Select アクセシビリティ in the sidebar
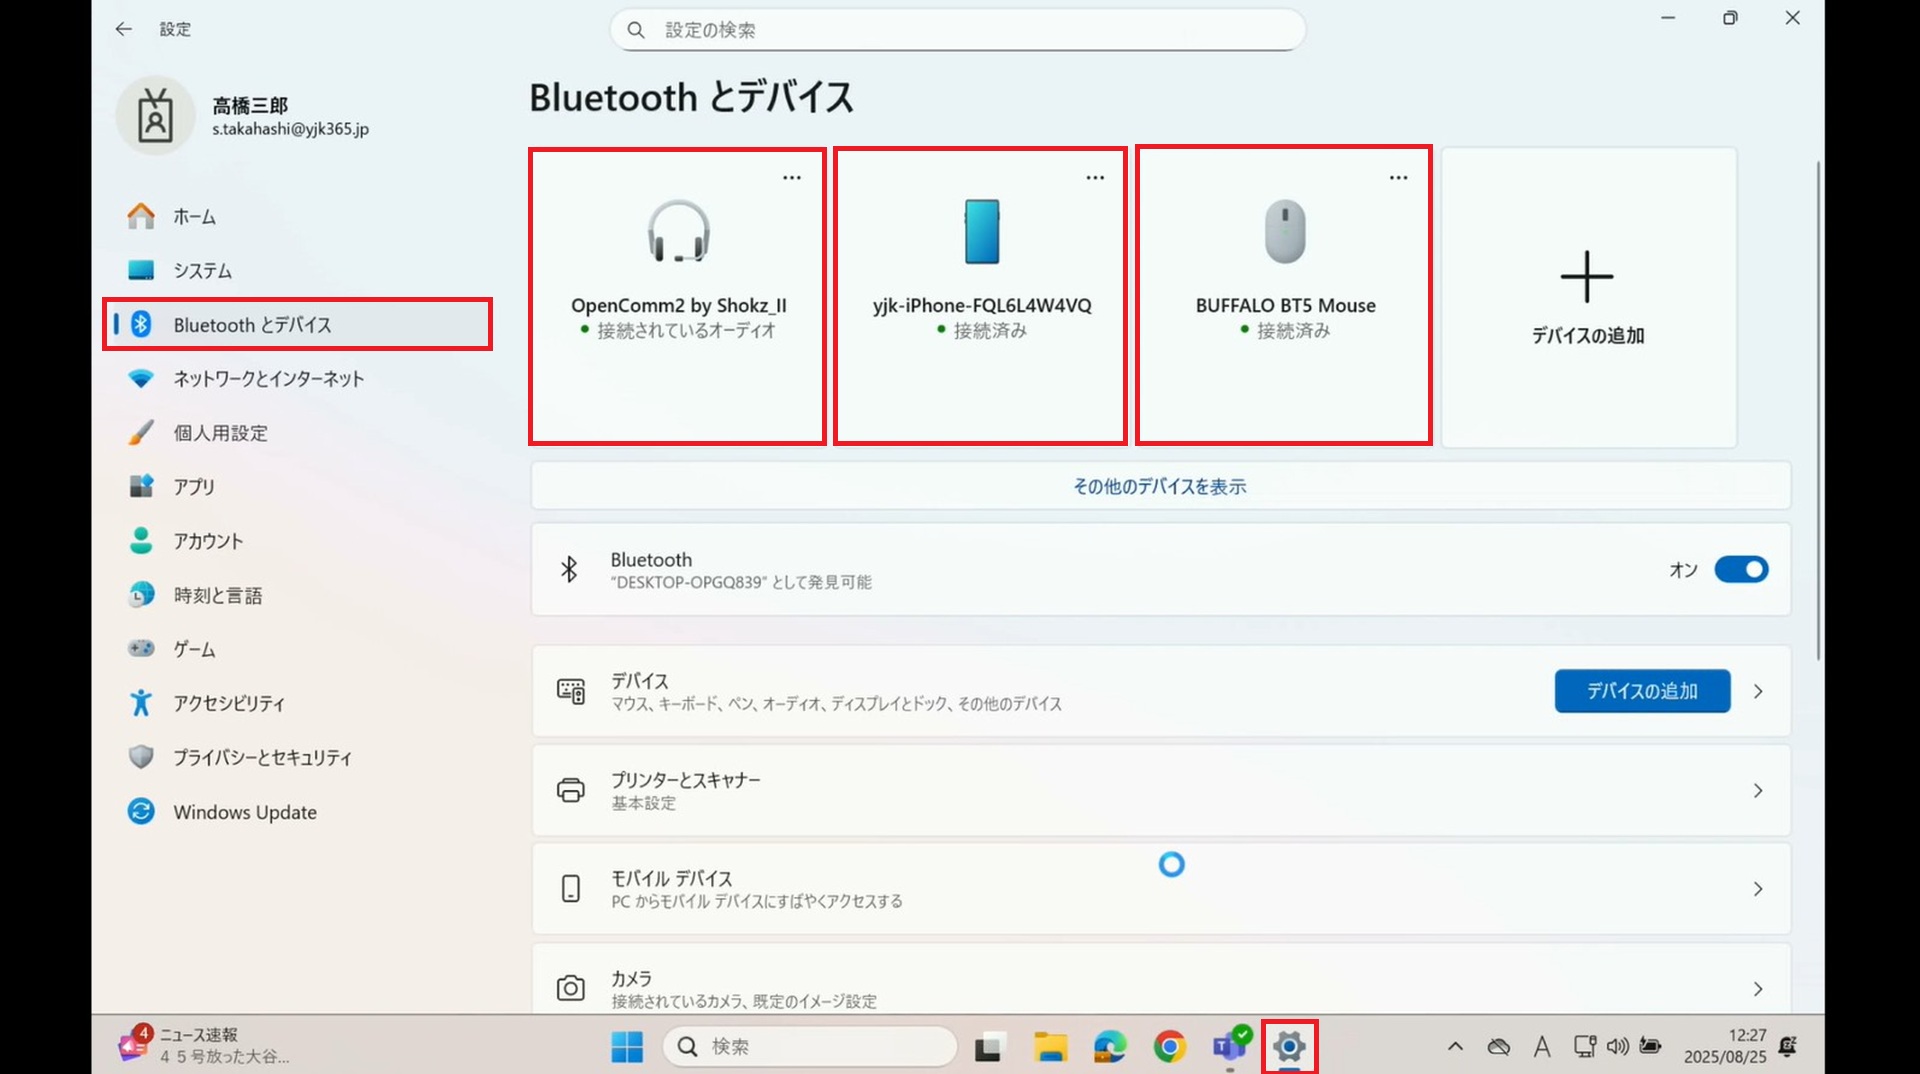This screenshot has height=1074, width=1920. pyautogui.click(x=229, y=703)
